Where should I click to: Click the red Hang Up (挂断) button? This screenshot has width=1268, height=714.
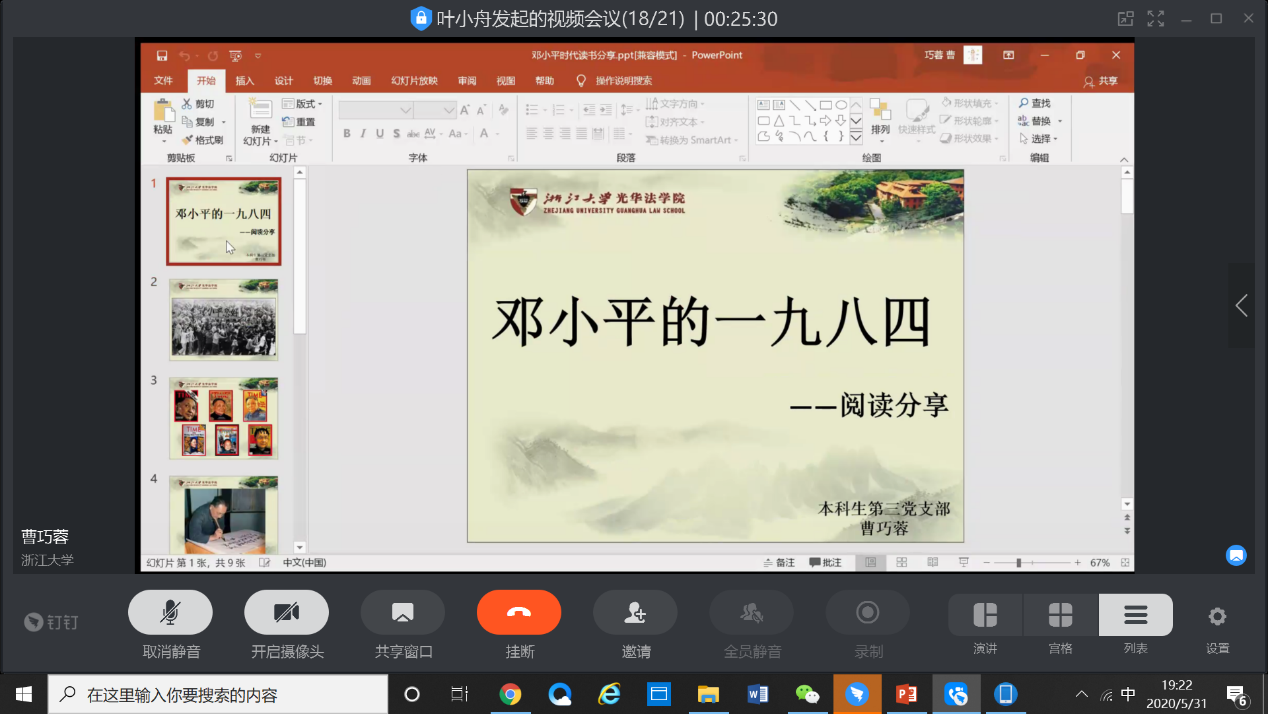[519, 612]
